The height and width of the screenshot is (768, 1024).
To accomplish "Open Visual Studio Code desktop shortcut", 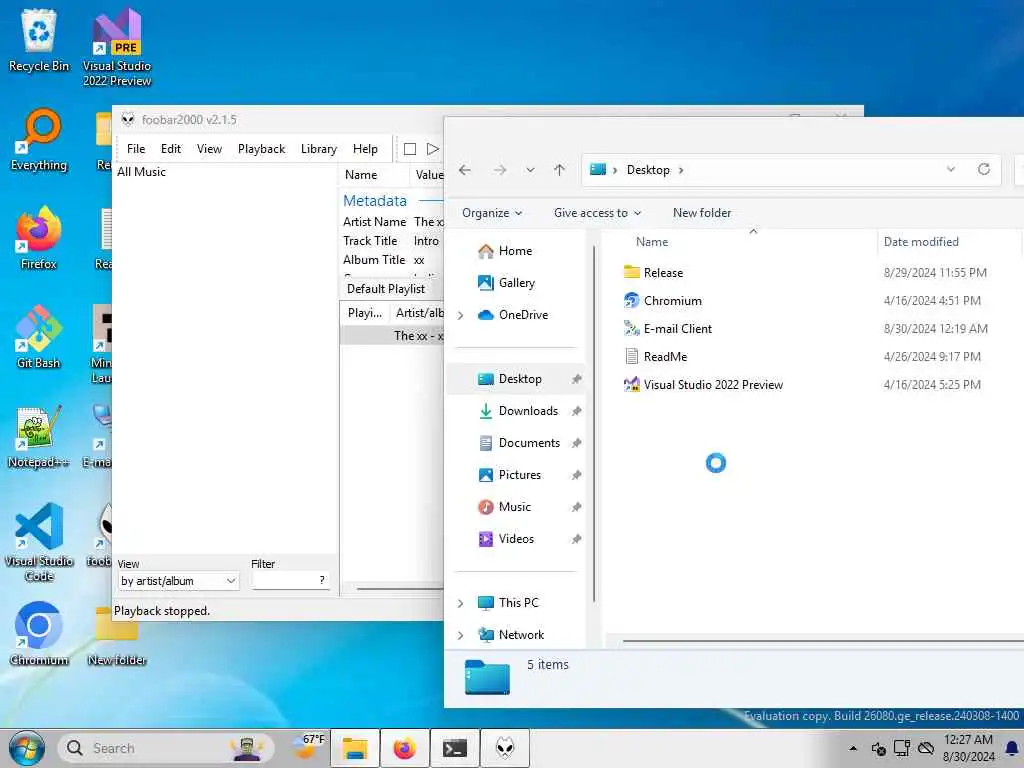I will tap(39, 542).
